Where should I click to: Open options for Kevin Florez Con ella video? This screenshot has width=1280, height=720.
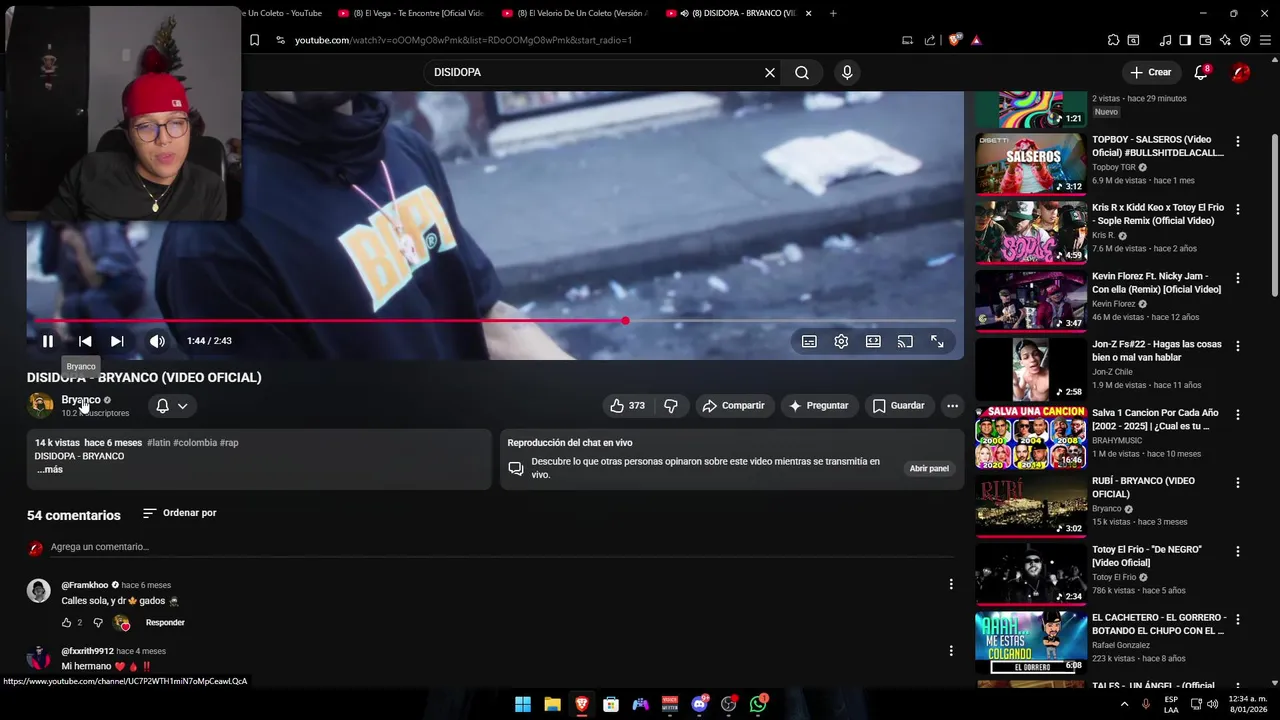[1237, 278]
